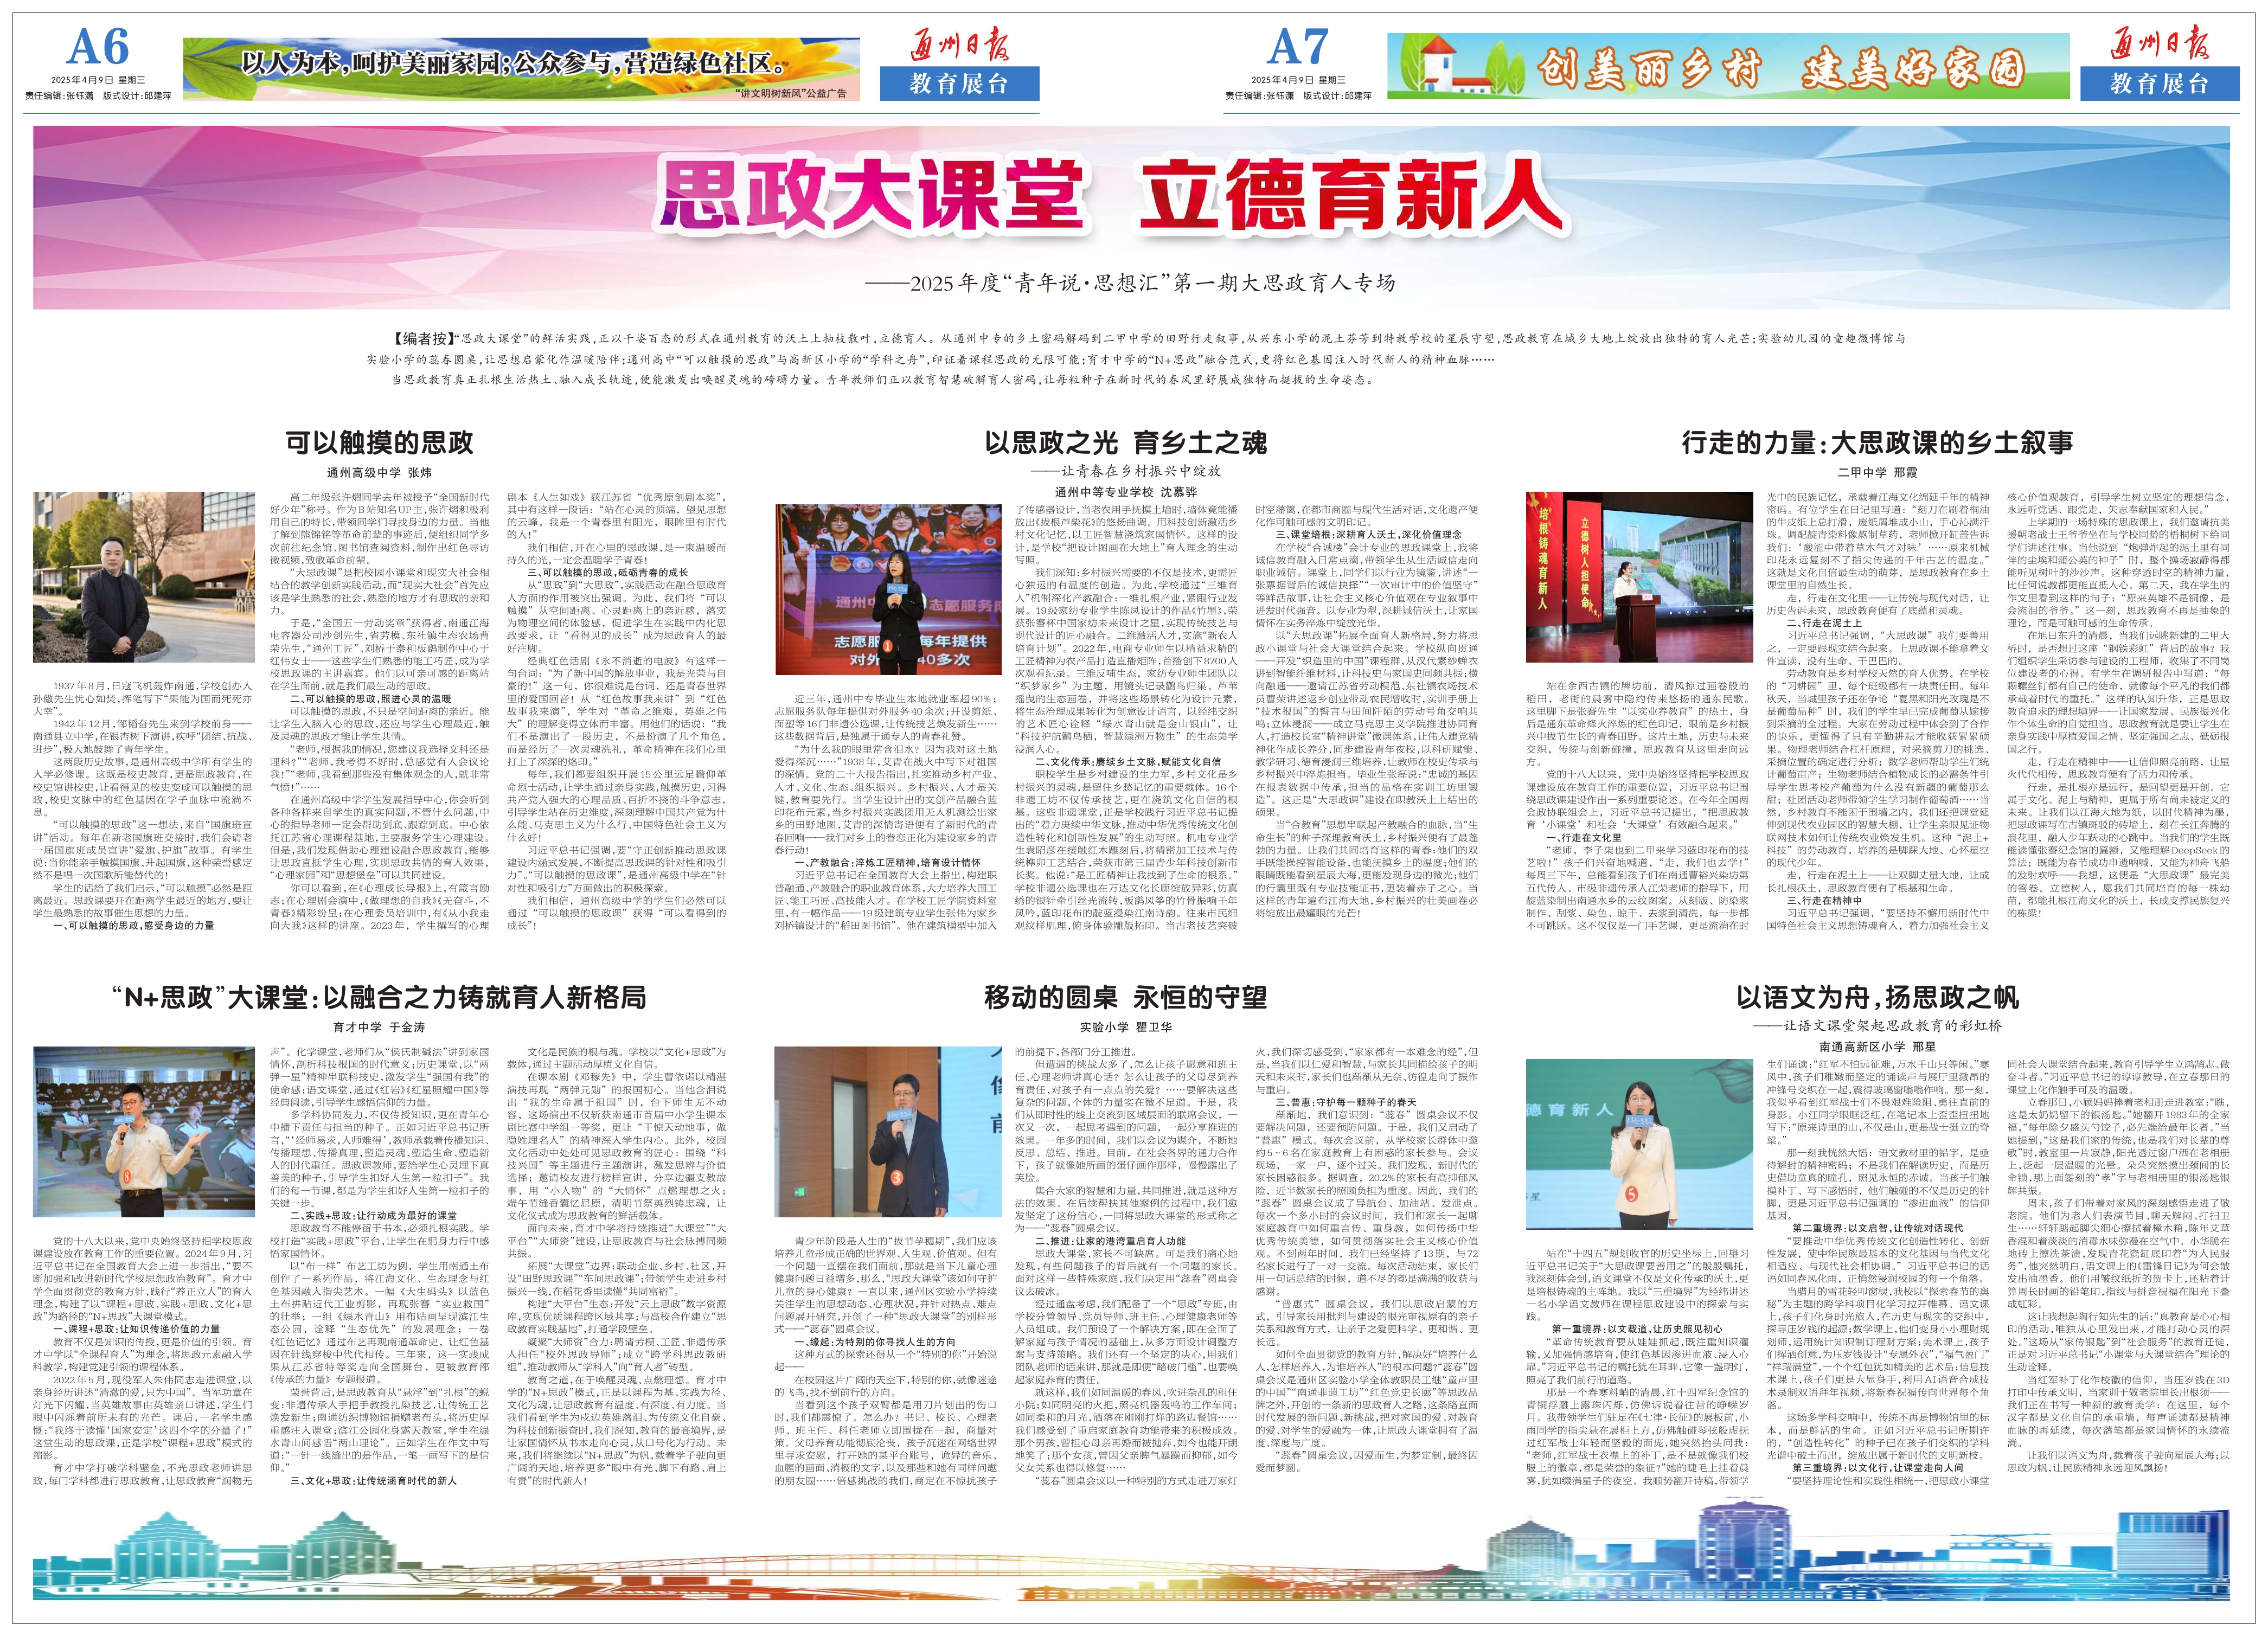The height and width of the screenshot is (1637, 2268).
Task: Click article title 移动的圆桌 永恒的守望
Action: point(1125,997)
